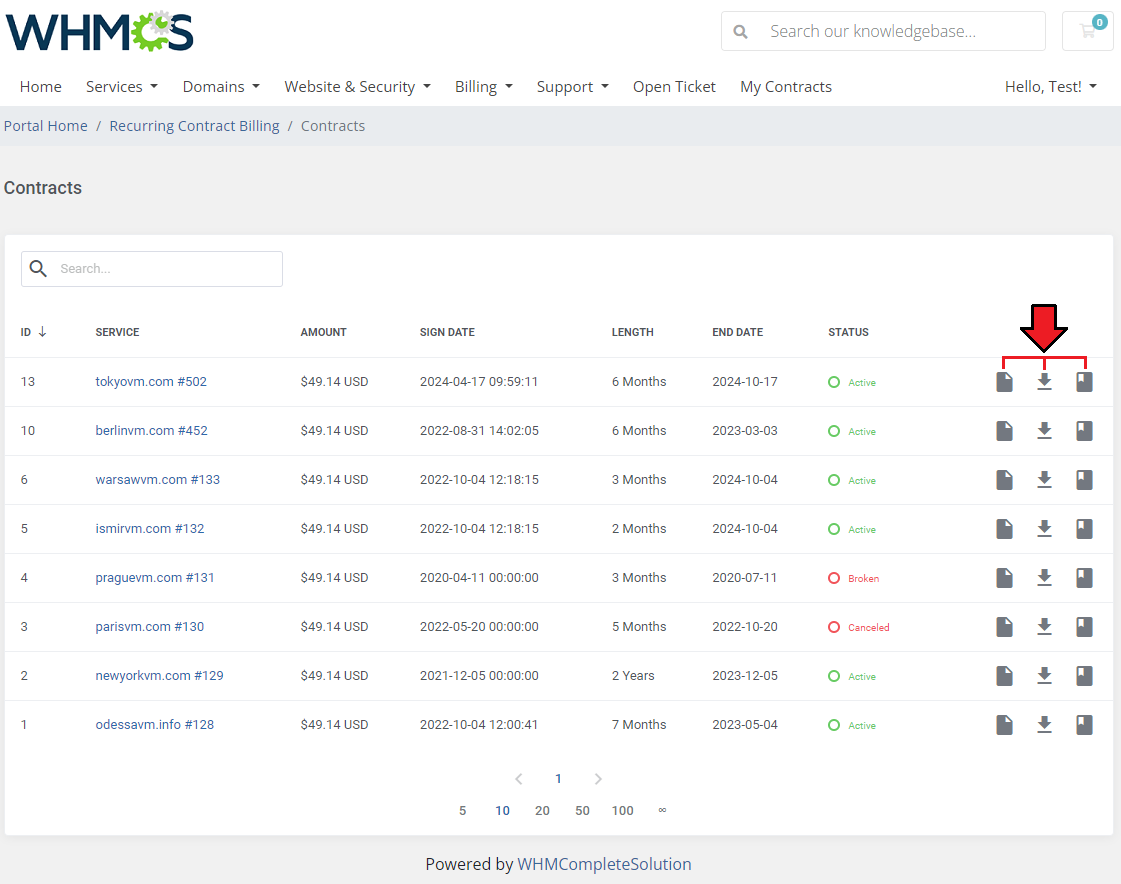
Task: Download the berlinvm.com #452 contract
Action: pos(1045,431)
